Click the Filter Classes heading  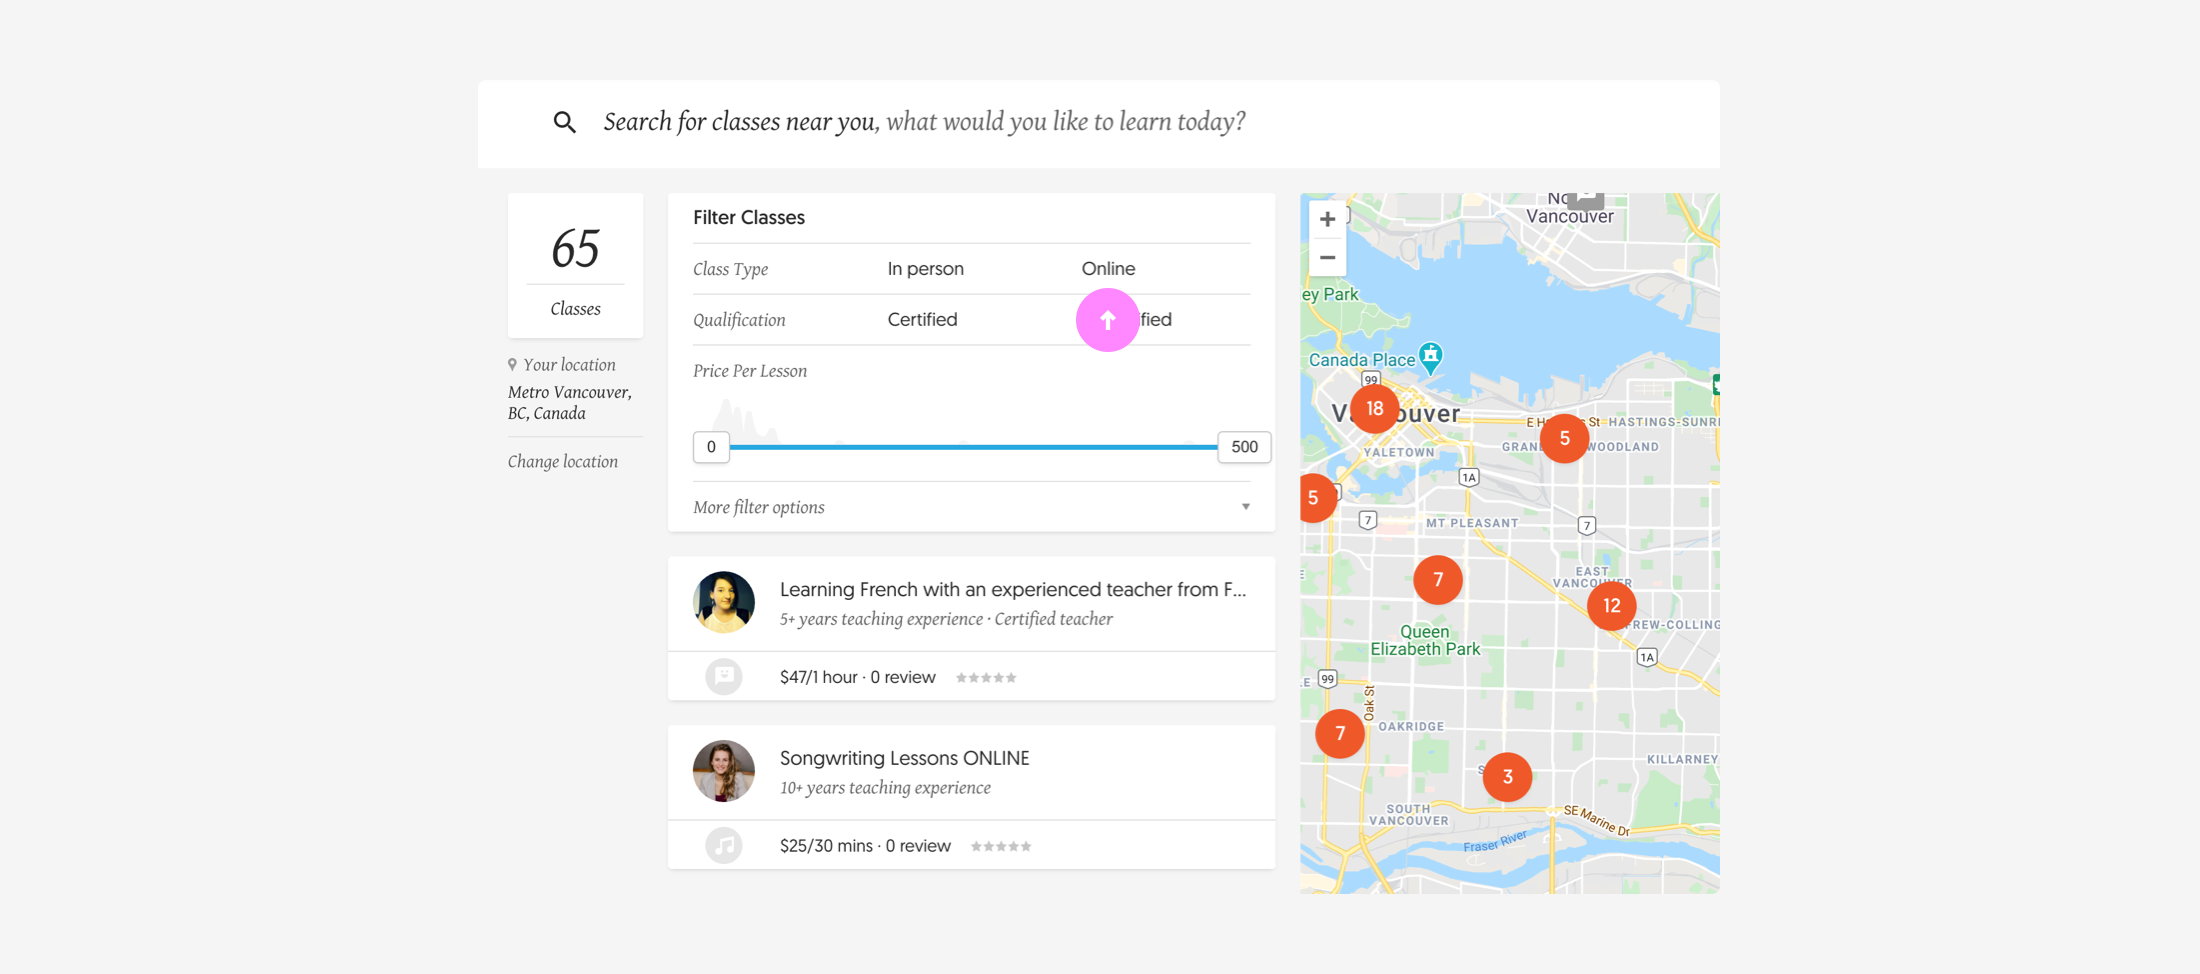pos(749,218)
